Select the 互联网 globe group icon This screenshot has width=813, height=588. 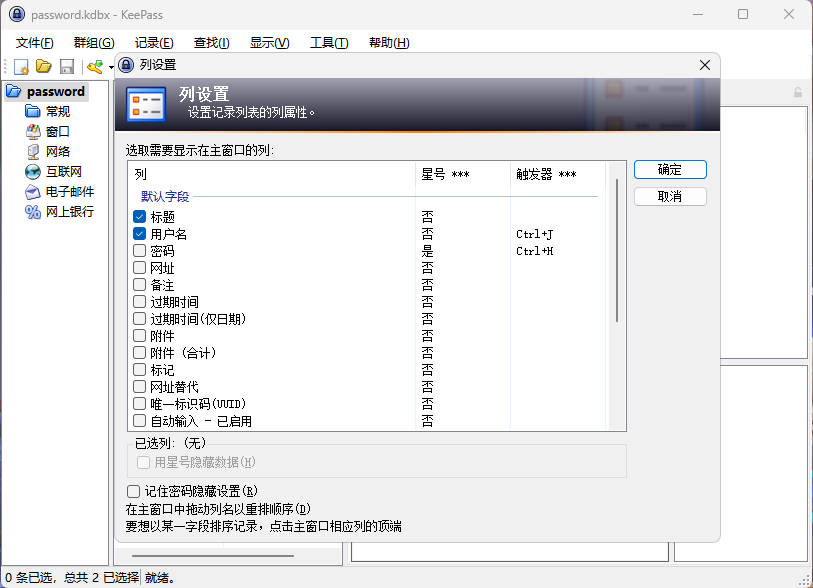33,171
